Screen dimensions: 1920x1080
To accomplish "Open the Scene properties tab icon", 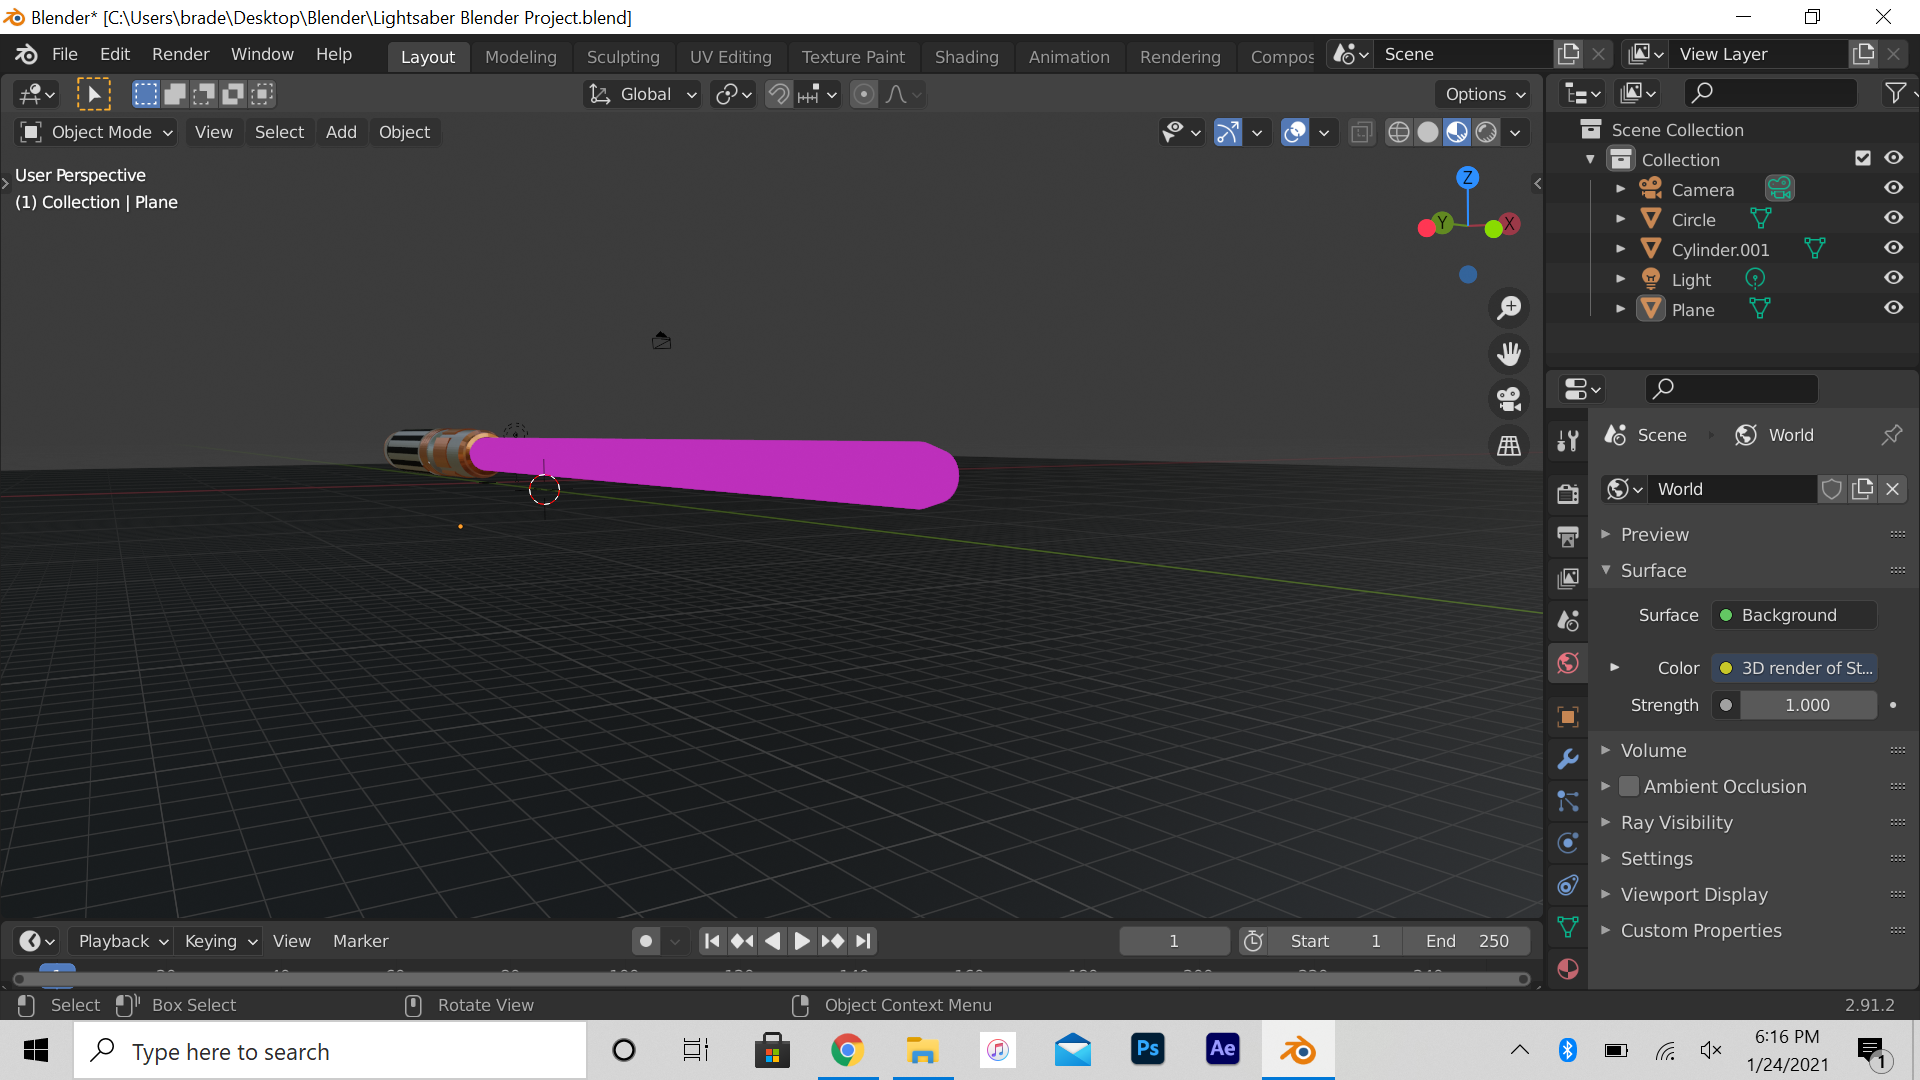I will [1568, 620].
